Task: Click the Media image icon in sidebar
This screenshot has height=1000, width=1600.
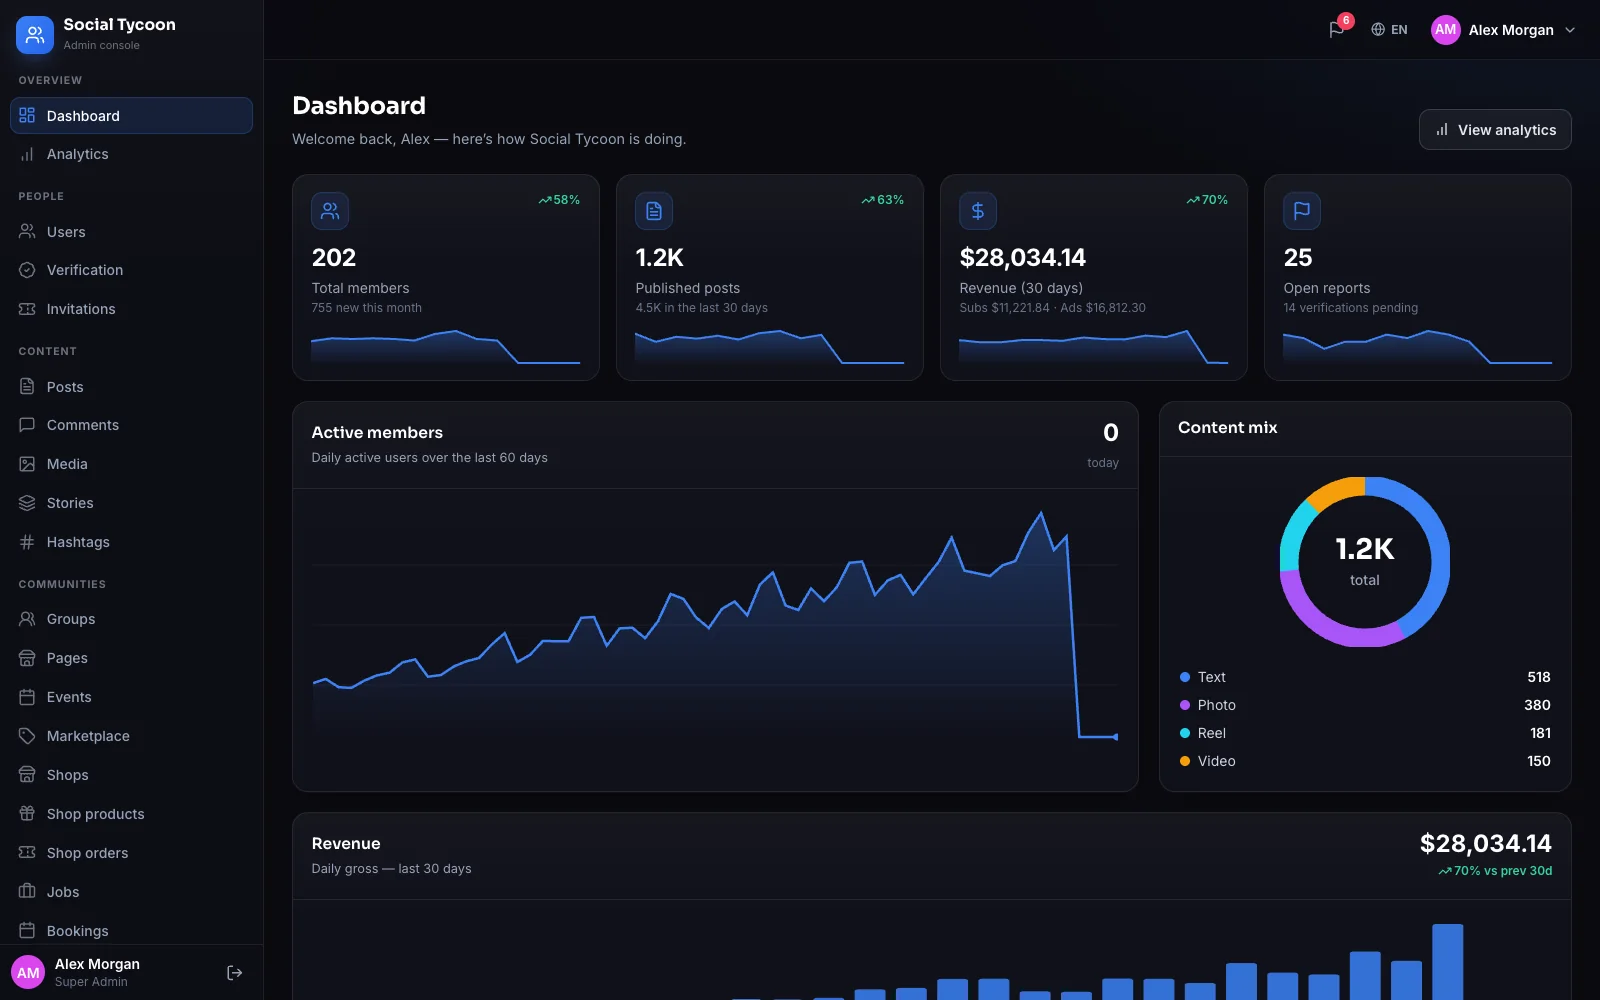Action: click(x=27, y=464)
